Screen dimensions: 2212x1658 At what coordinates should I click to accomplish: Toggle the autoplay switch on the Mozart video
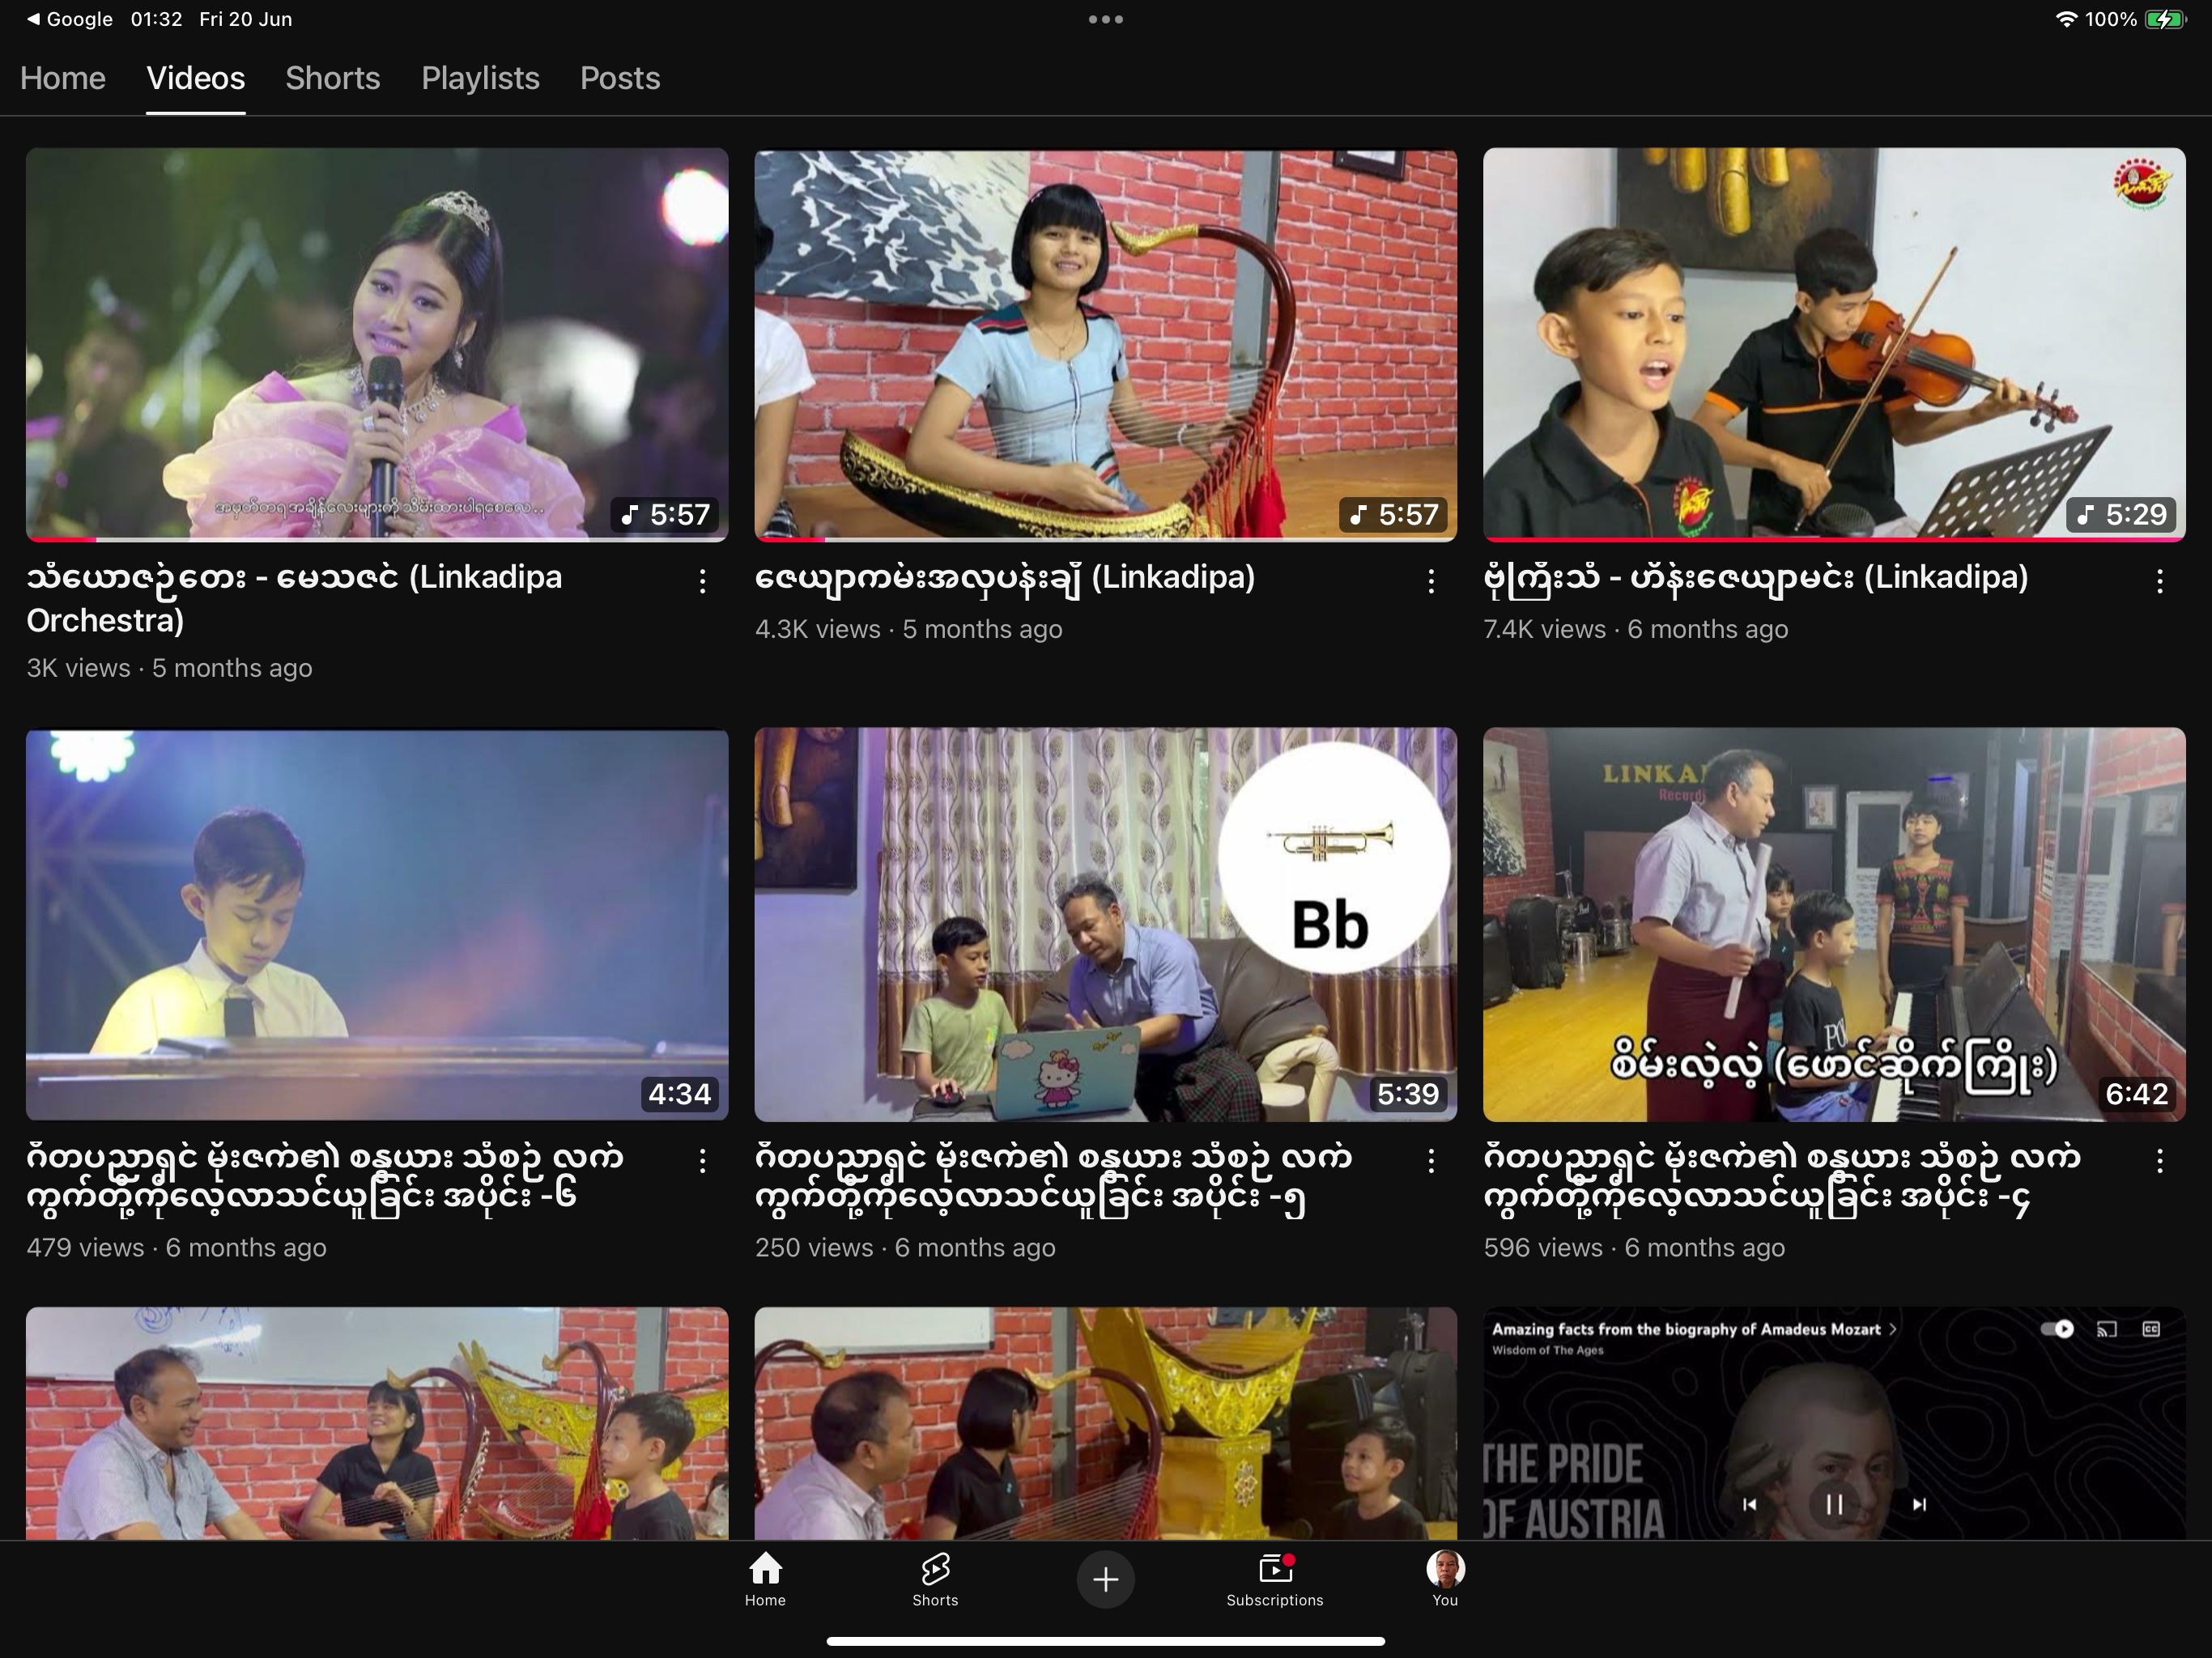[x=2057, y=1329]
